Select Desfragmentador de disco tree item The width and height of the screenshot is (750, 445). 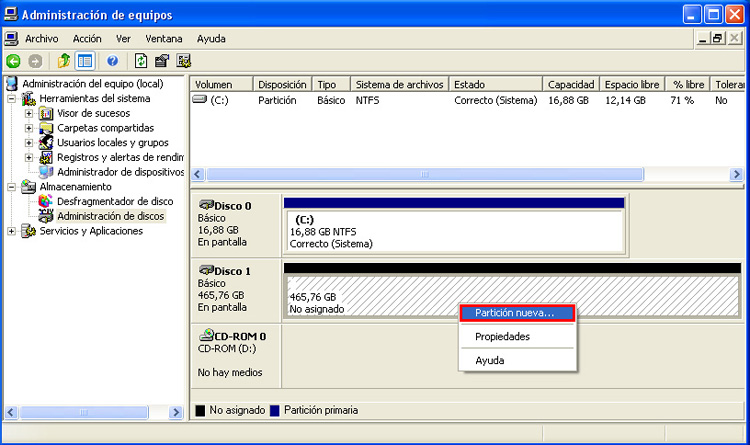pos(115,201)
